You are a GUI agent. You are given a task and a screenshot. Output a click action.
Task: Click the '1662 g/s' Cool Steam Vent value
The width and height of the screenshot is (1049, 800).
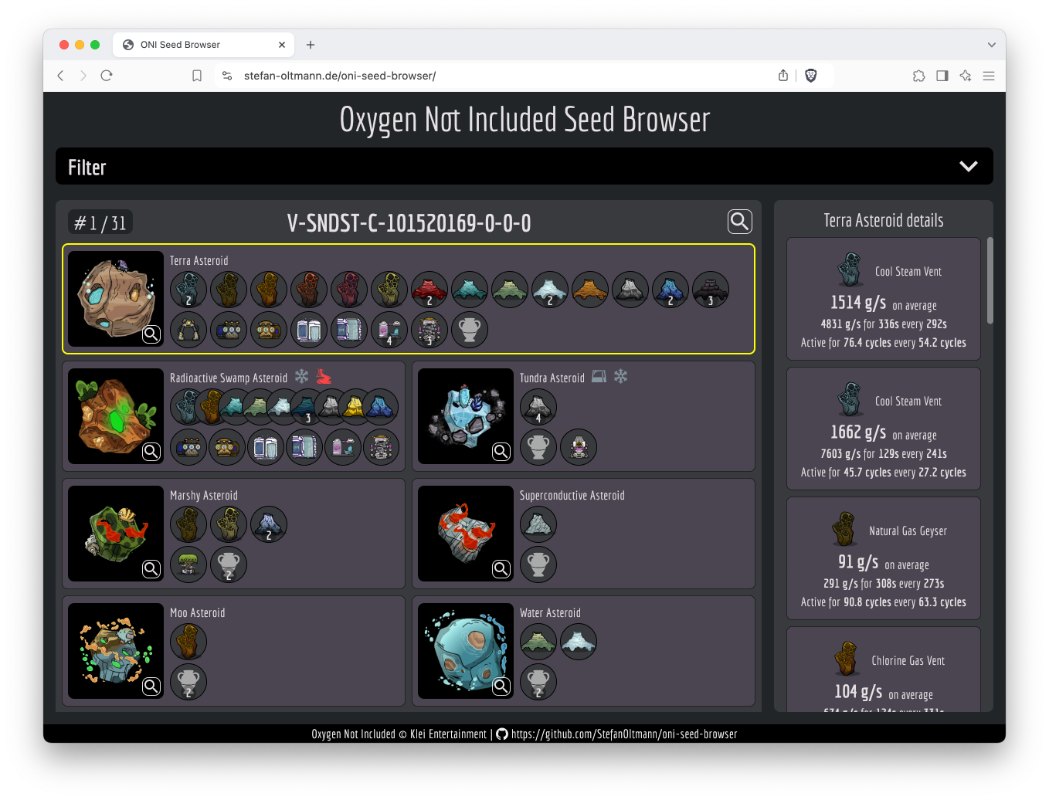pyautogui.click(x=858, y=433)
